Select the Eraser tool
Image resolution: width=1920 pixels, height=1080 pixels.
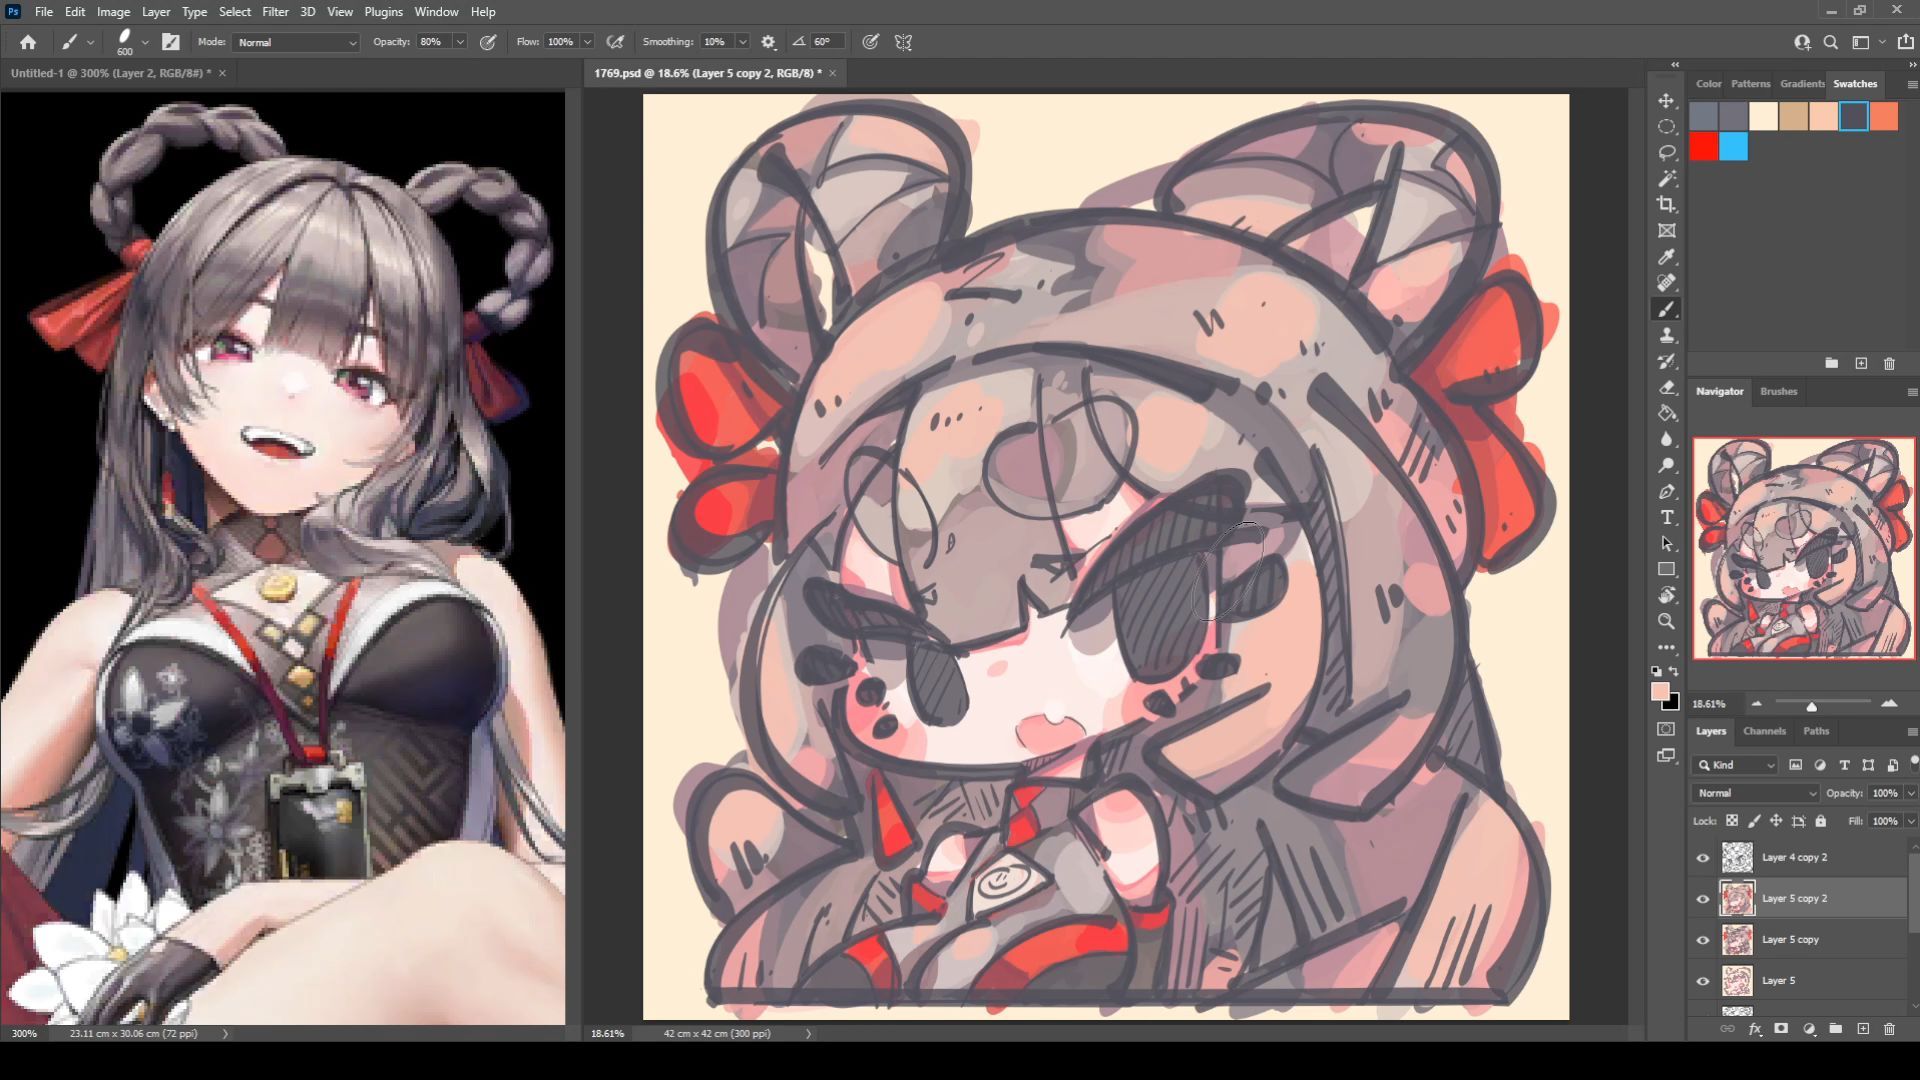1667,388
